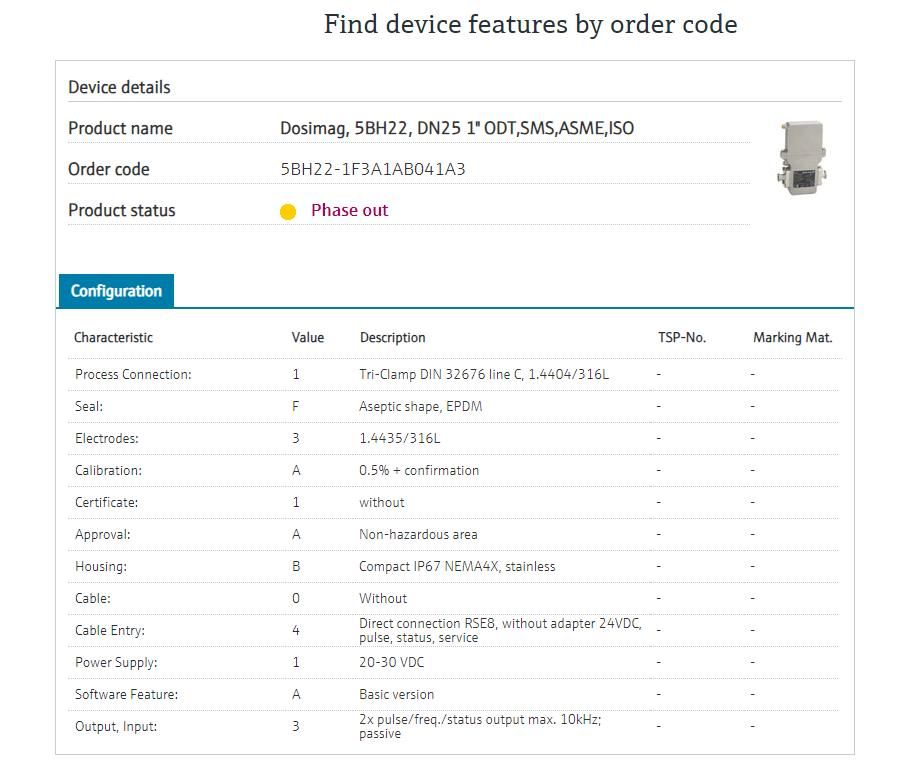Click the Description column header
Image resolution: width=901 pixels, height=783 pixels.
[x=393, y=338]
